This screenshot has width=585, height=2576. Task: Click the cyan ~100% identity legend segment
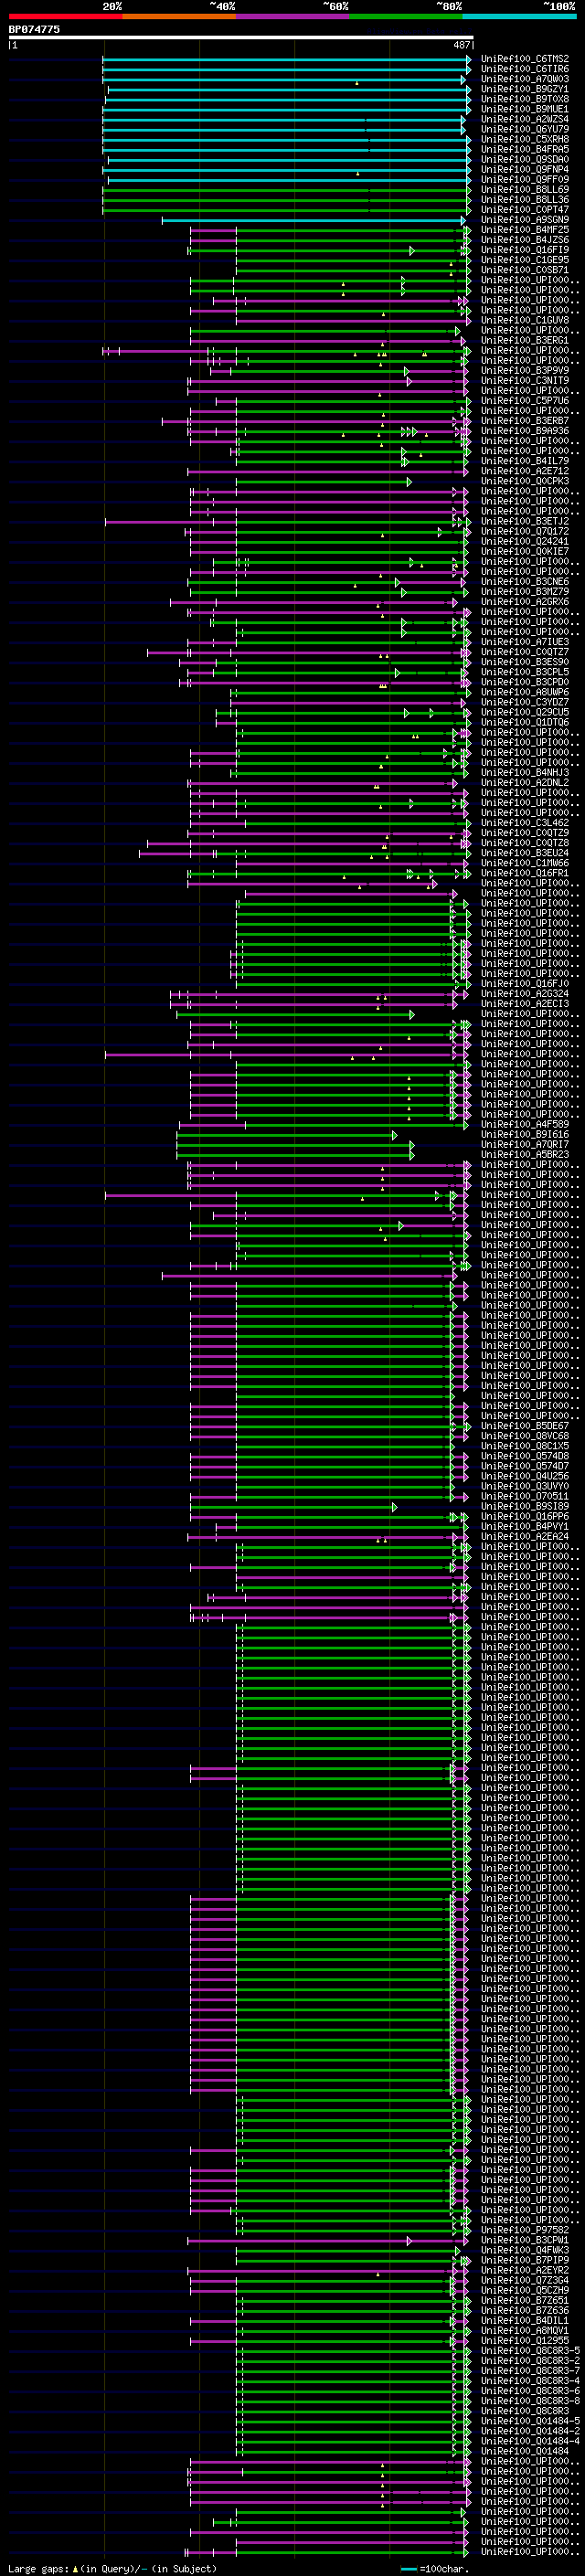[519, 16]
